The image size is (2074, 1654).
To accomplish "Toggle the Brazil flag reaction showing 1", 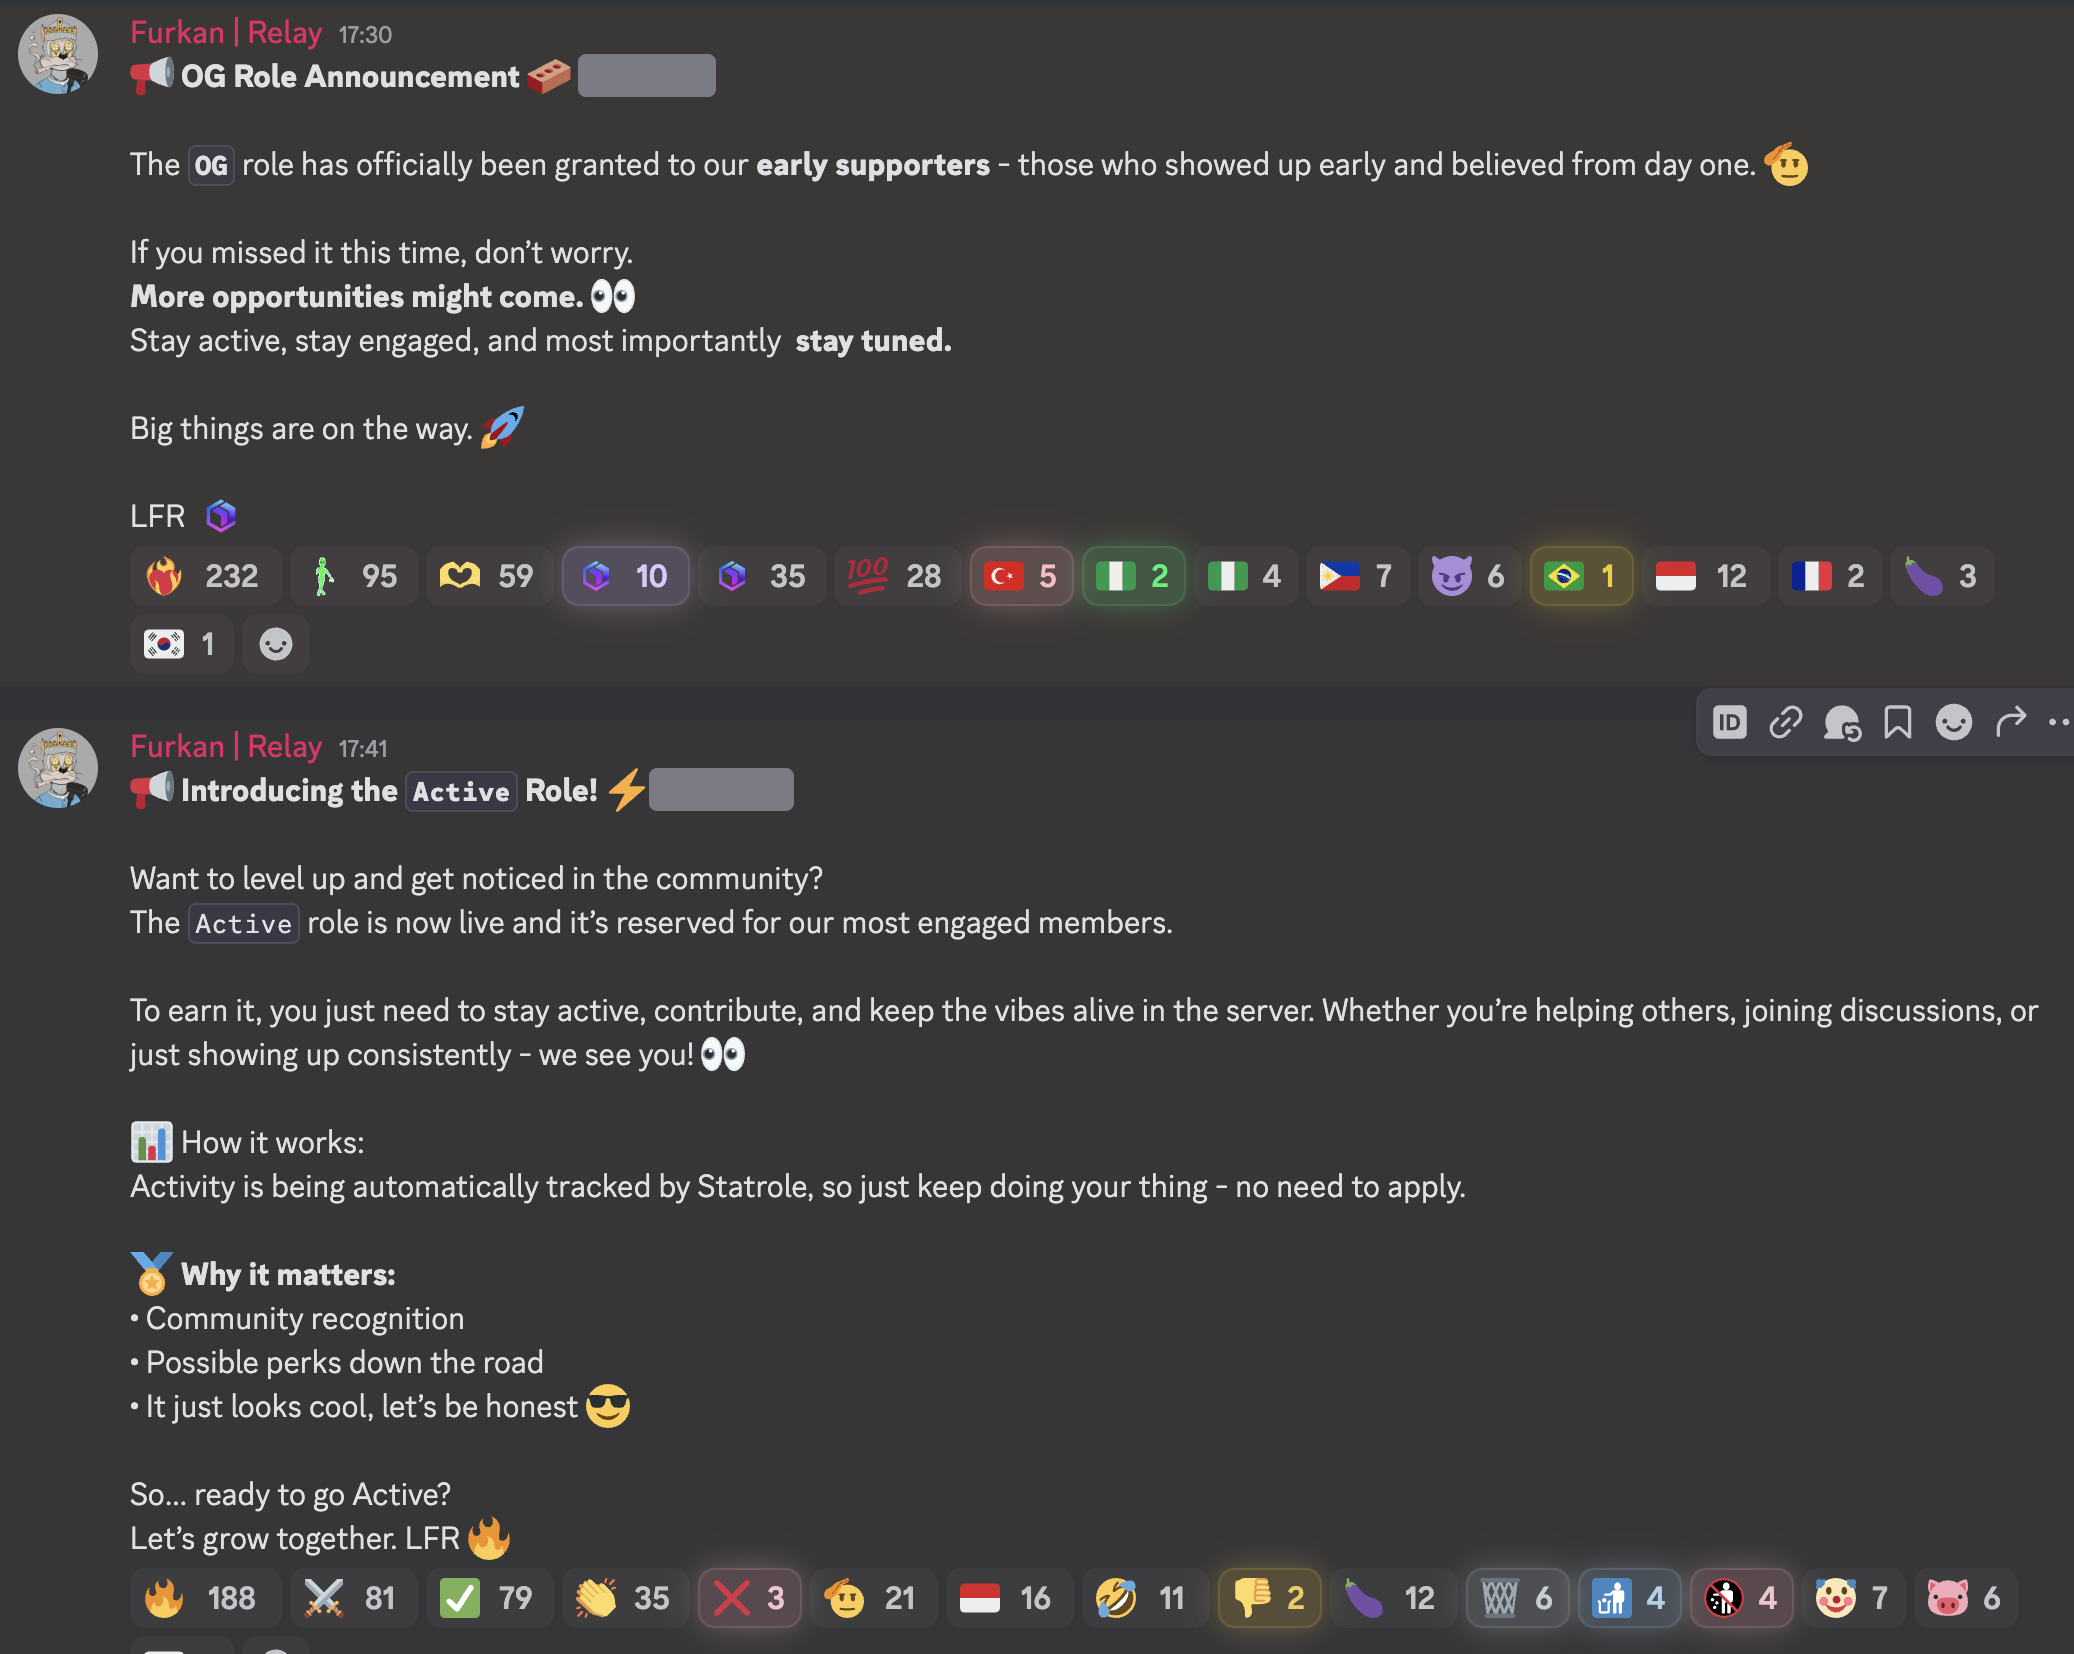I will tap(1581, 576).
